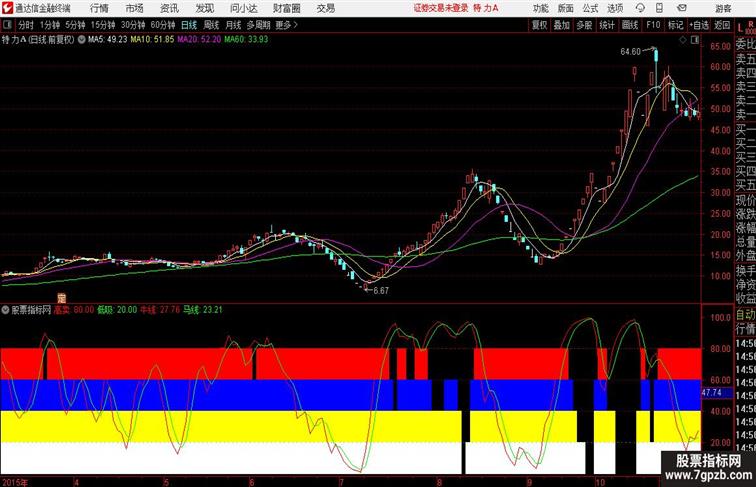Open indicator settings circle next to 特力A
The width and height of the screenshot is (756, 487).
click(81, 40)
